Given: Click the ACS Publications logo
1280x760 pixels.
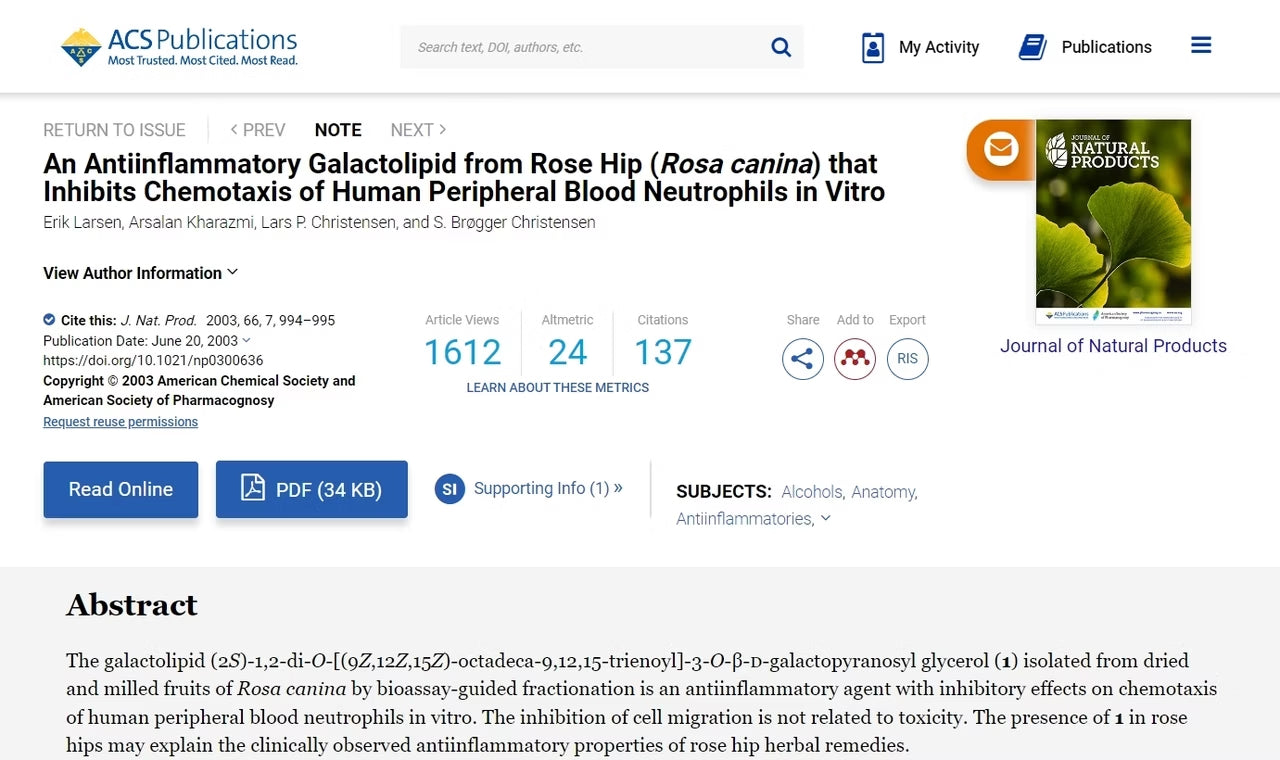Looking at the screenshot, I should point(180,46).
